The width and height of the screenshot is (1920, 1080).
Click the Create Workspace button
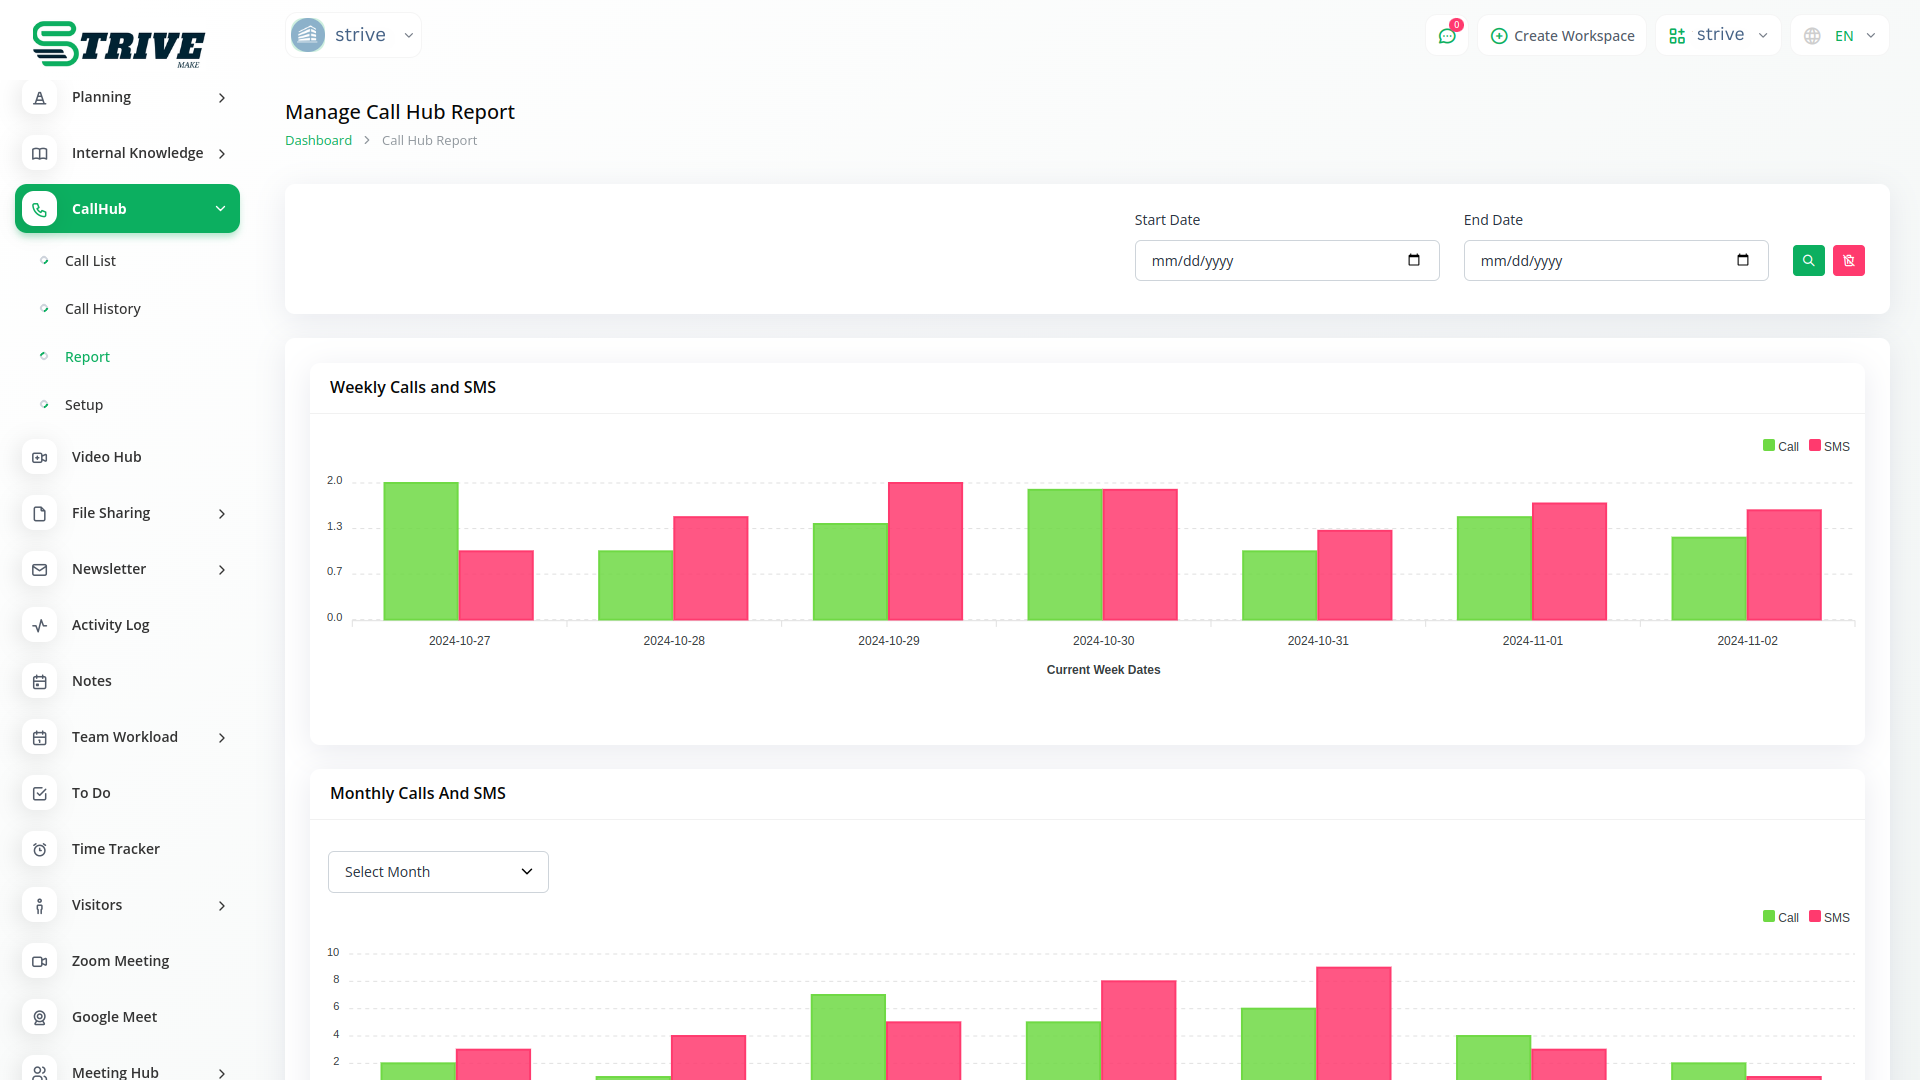[1562, 36]
